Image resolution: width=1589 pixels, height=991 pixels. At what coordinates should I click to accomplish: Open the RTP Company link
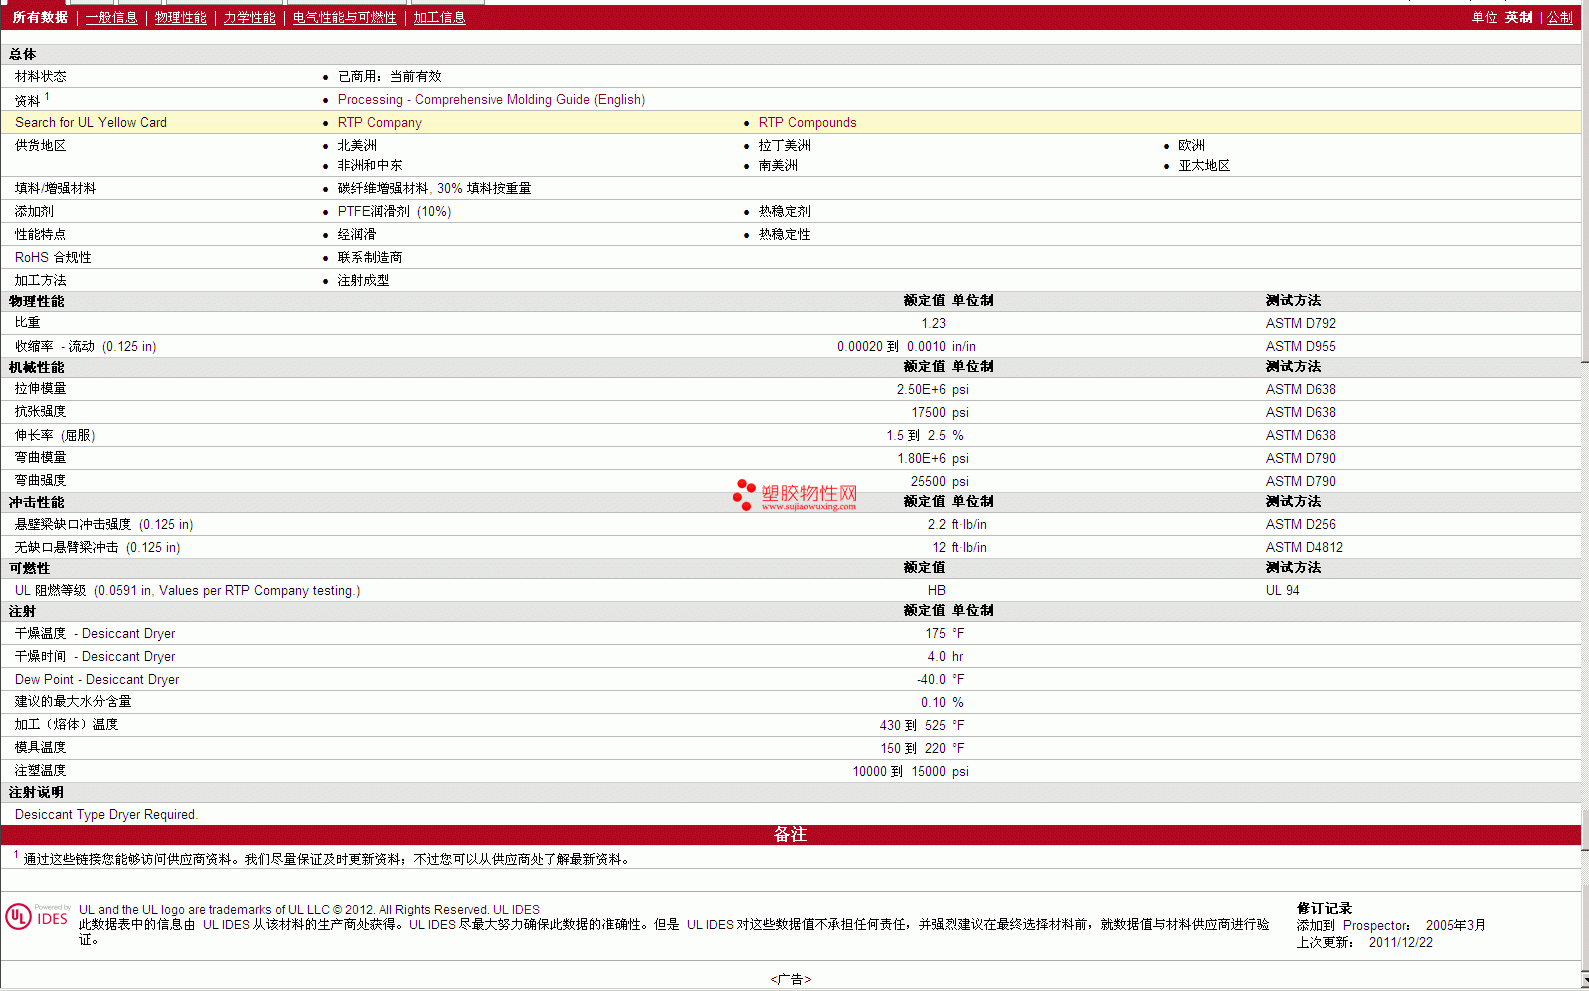coord(380,122)
